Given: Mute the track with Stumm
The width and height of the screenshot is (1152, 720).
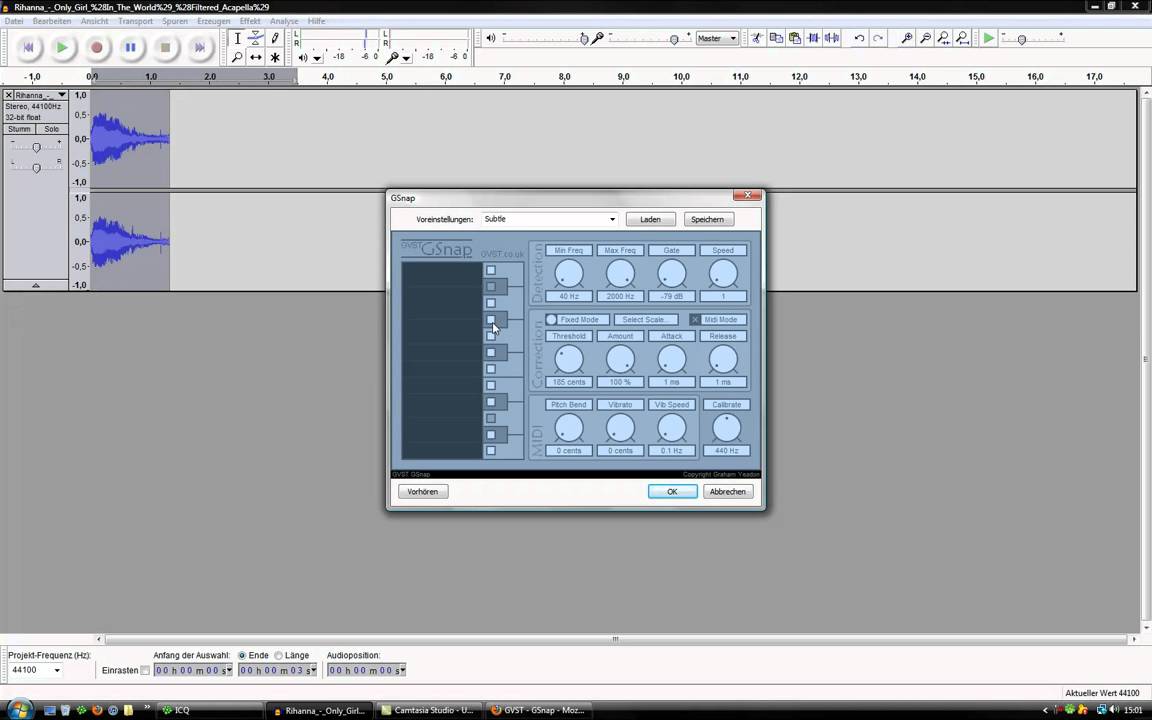Looking at the screenshot, I should 19,129.
